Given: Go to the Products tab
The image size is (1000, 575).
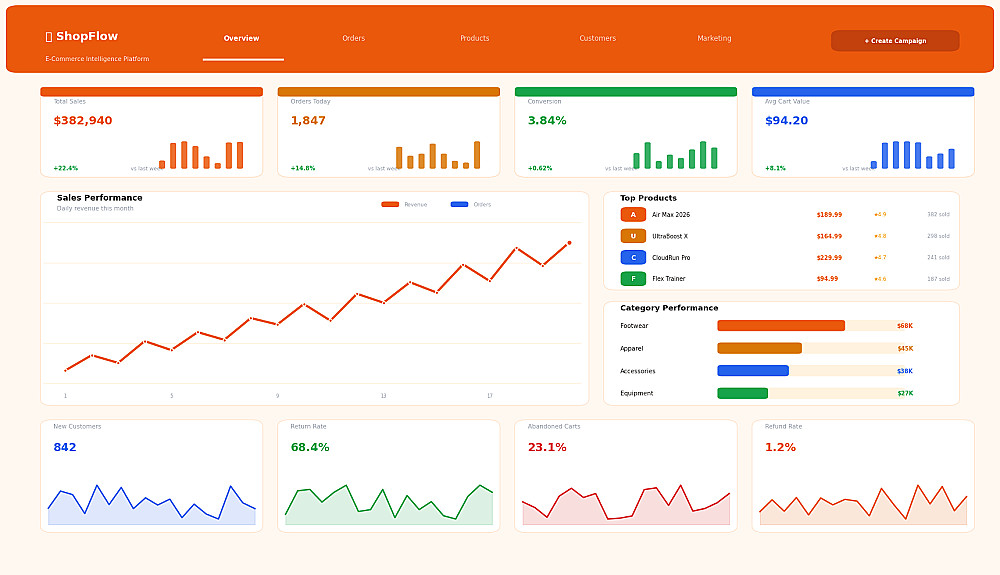Looking at the screenshot, I should (x=474, y=38).
